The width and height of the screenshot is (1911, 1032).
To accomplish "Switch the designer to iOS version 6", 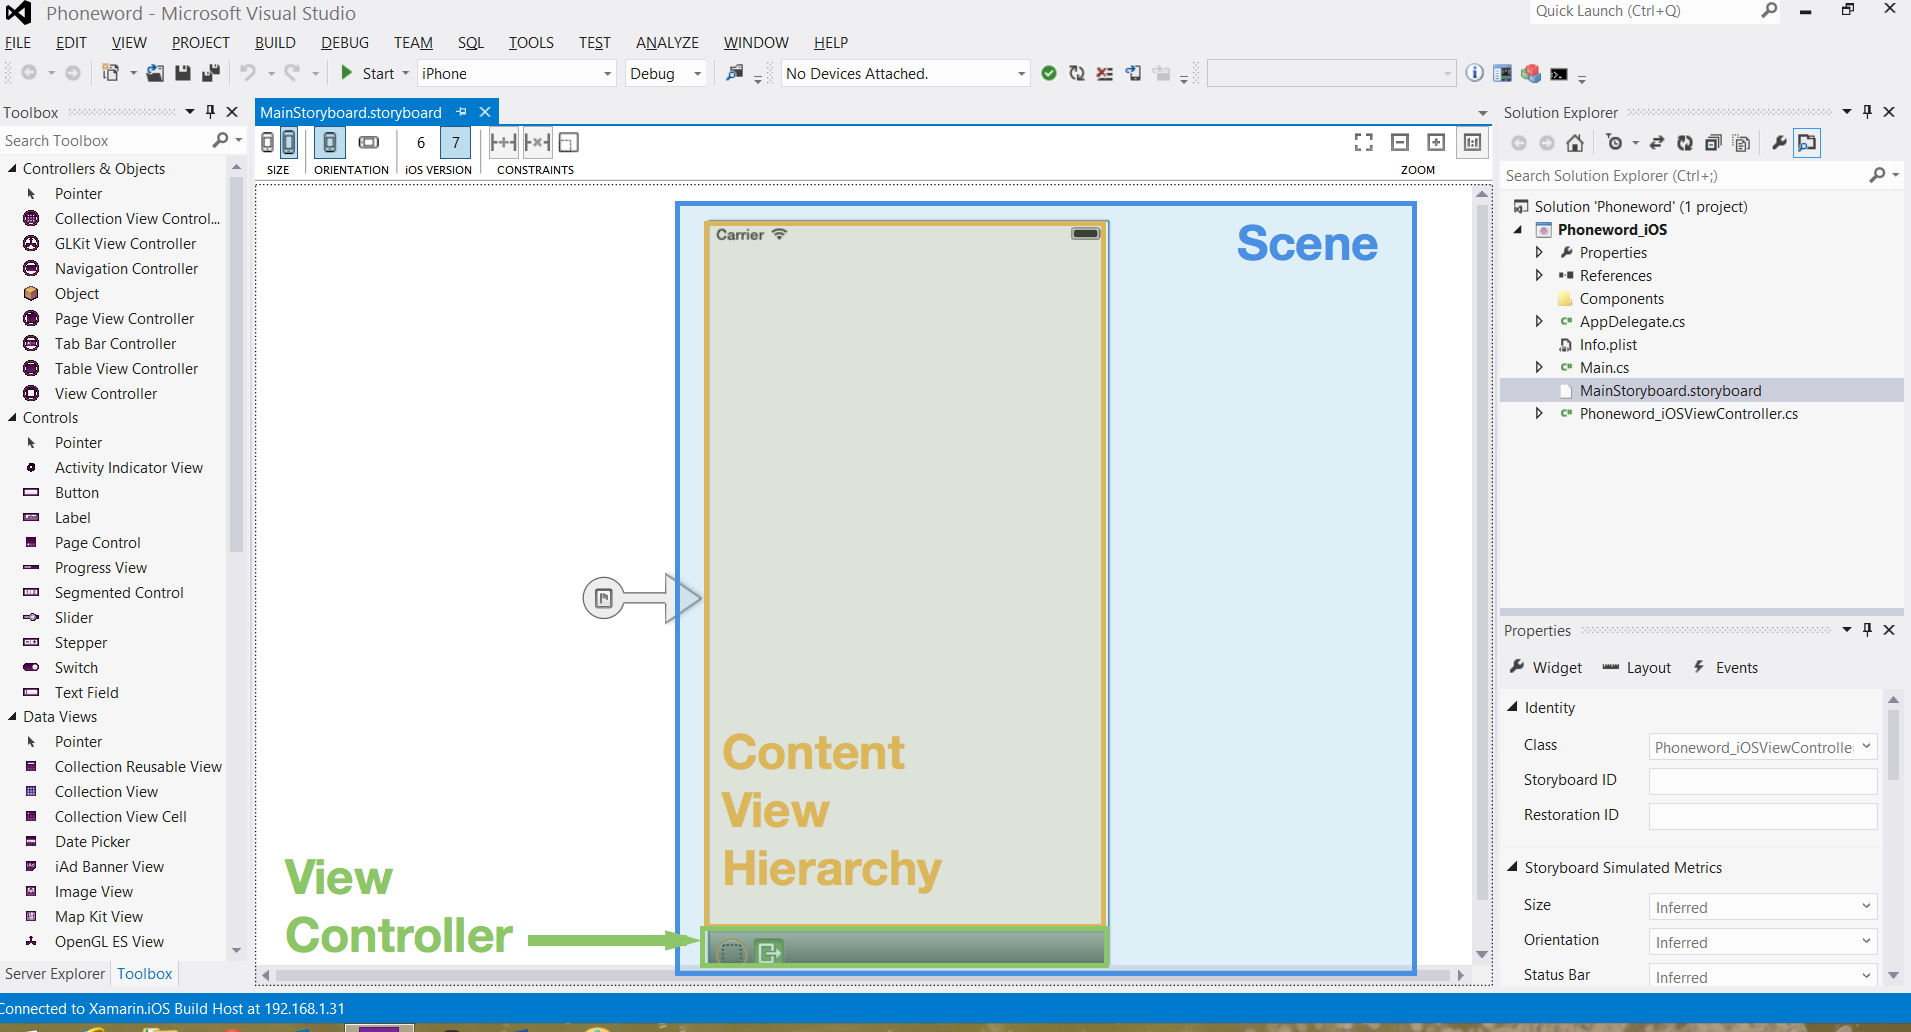I will [421, 143].
